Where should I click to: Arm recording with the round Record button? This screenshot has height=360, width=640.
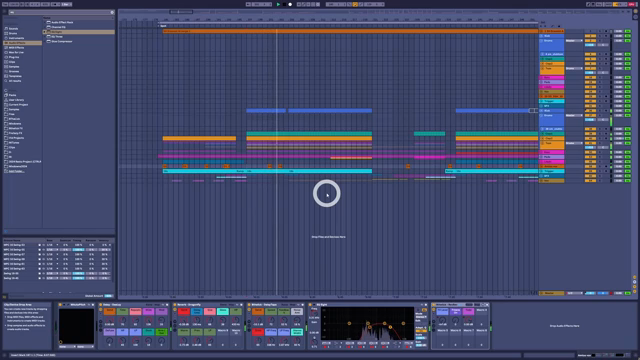tap(290, 4)
